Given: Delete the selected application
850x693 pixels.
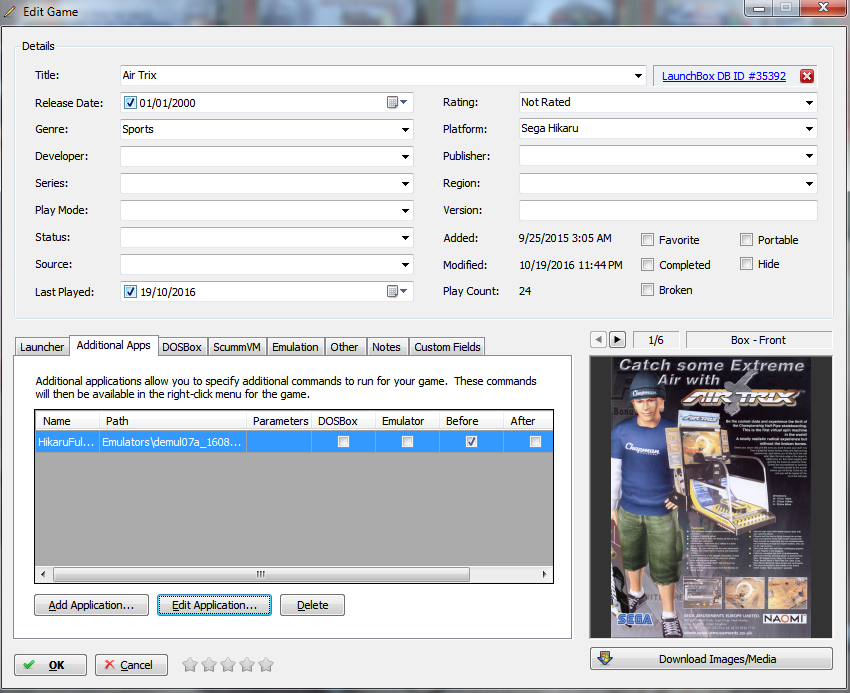Looking at the screenshot, I should click(312, 605).
